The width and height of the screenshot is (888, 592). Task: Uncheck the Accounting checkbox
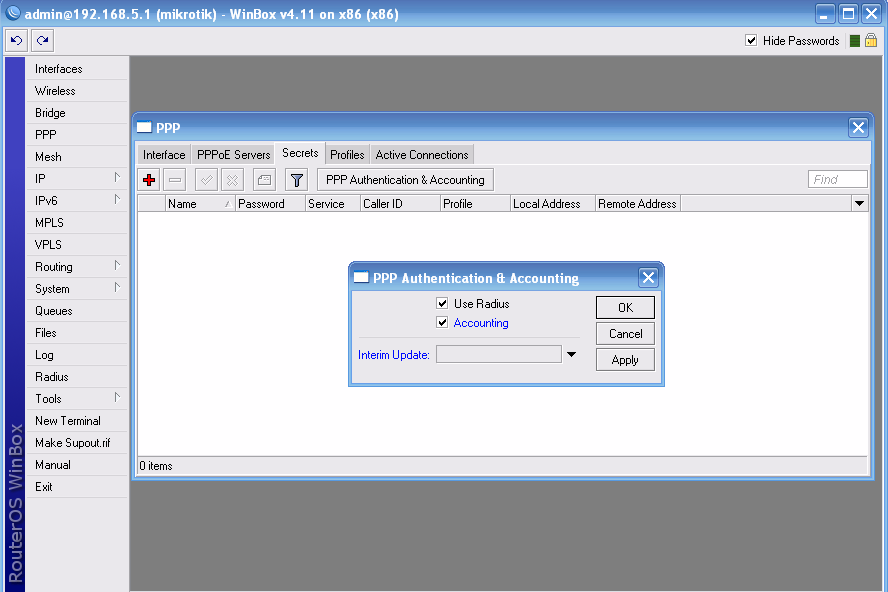[x=442, y=322]
